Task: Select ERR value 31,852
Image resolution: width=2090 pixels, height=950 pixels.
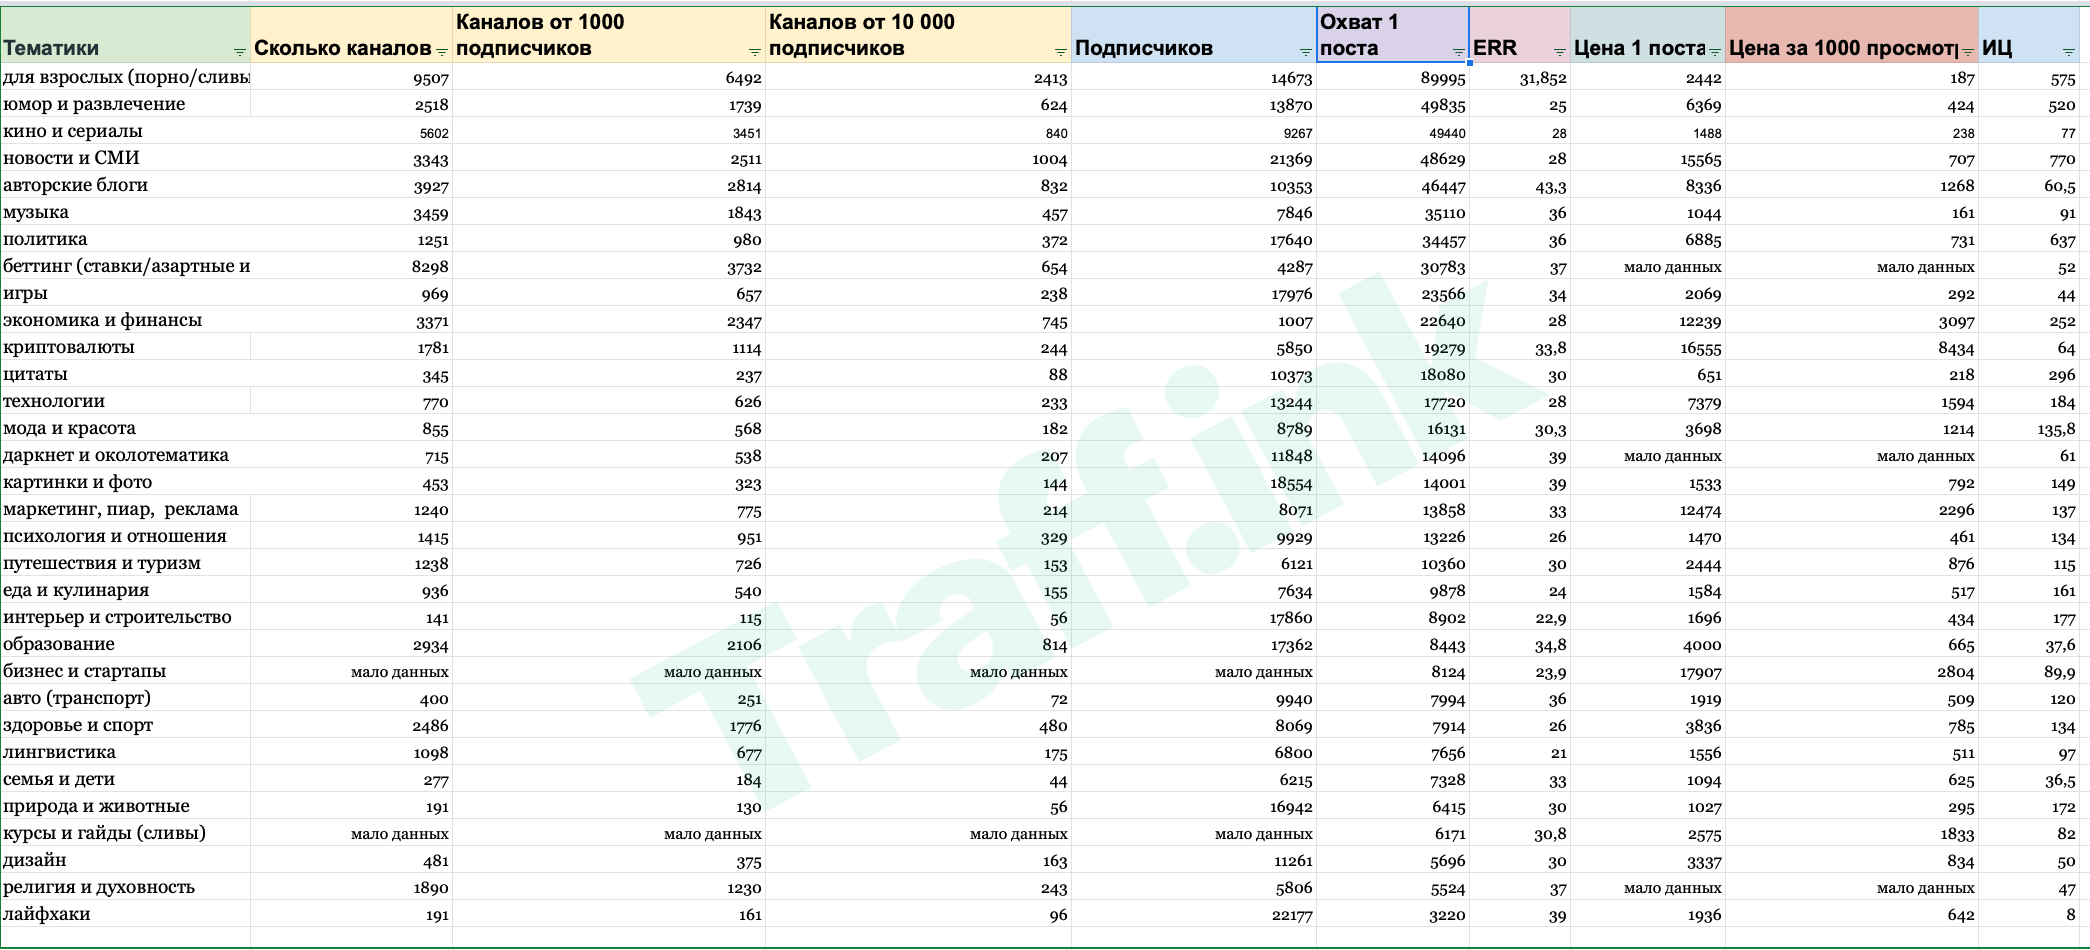Action: click(1520, 78)
